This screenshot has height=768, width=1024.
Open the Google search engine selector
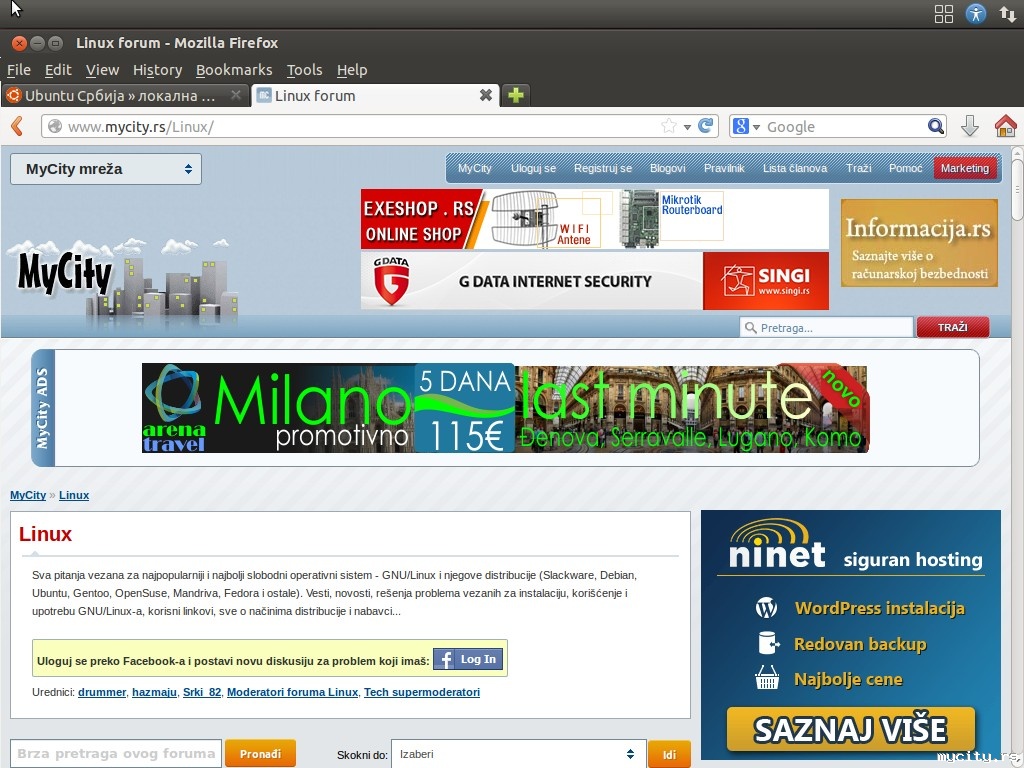(x=746, y=126)
